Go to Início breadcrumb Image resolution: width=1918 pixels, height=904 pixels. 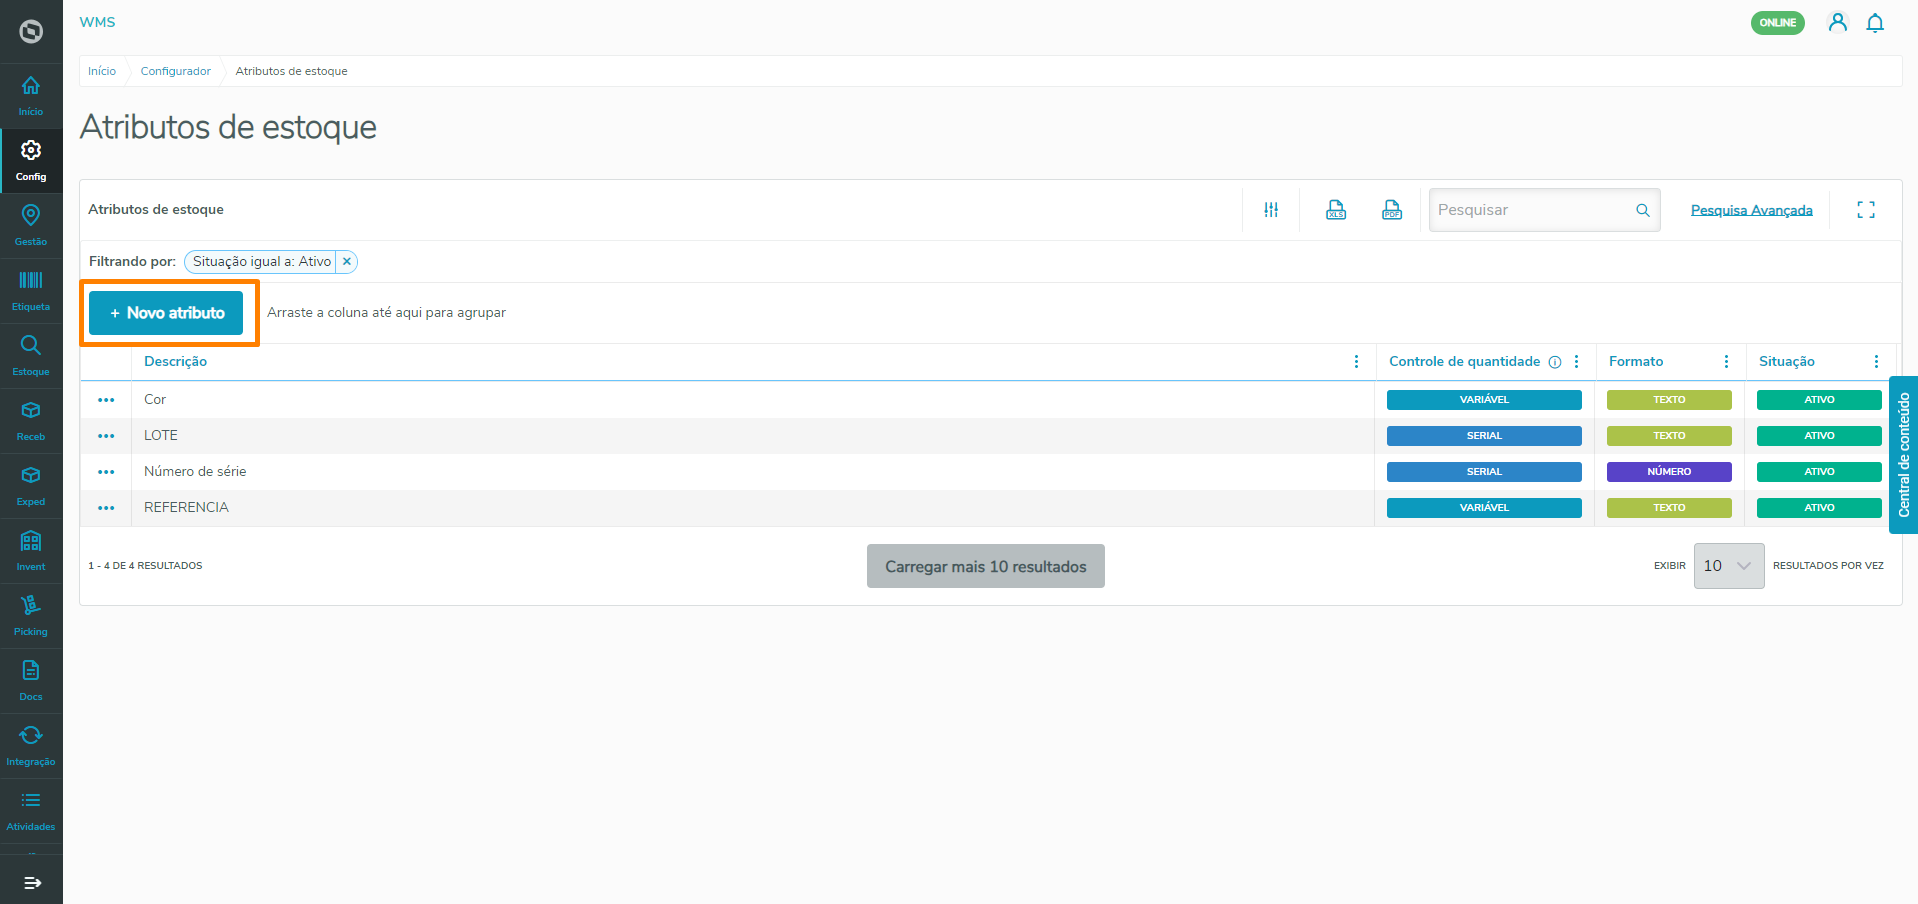click(102, 71)
